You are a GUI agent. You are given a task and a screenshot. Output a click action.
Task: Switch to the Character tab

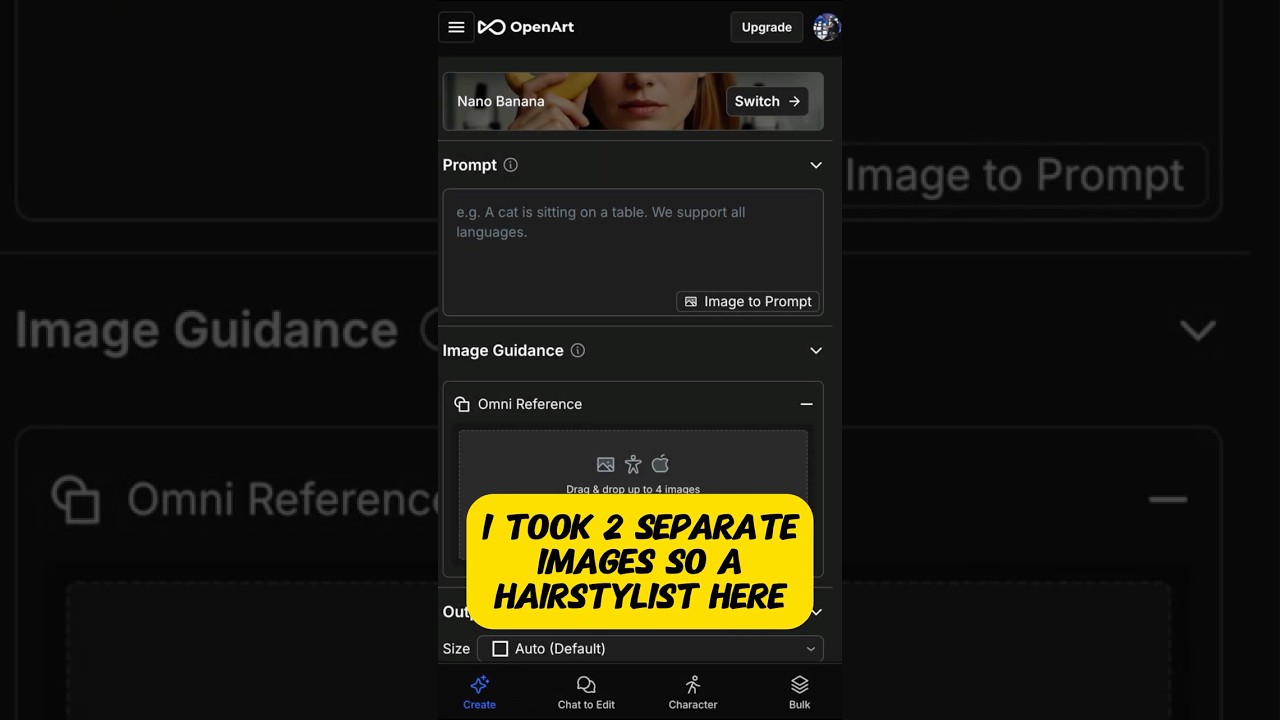coord(693,692)
